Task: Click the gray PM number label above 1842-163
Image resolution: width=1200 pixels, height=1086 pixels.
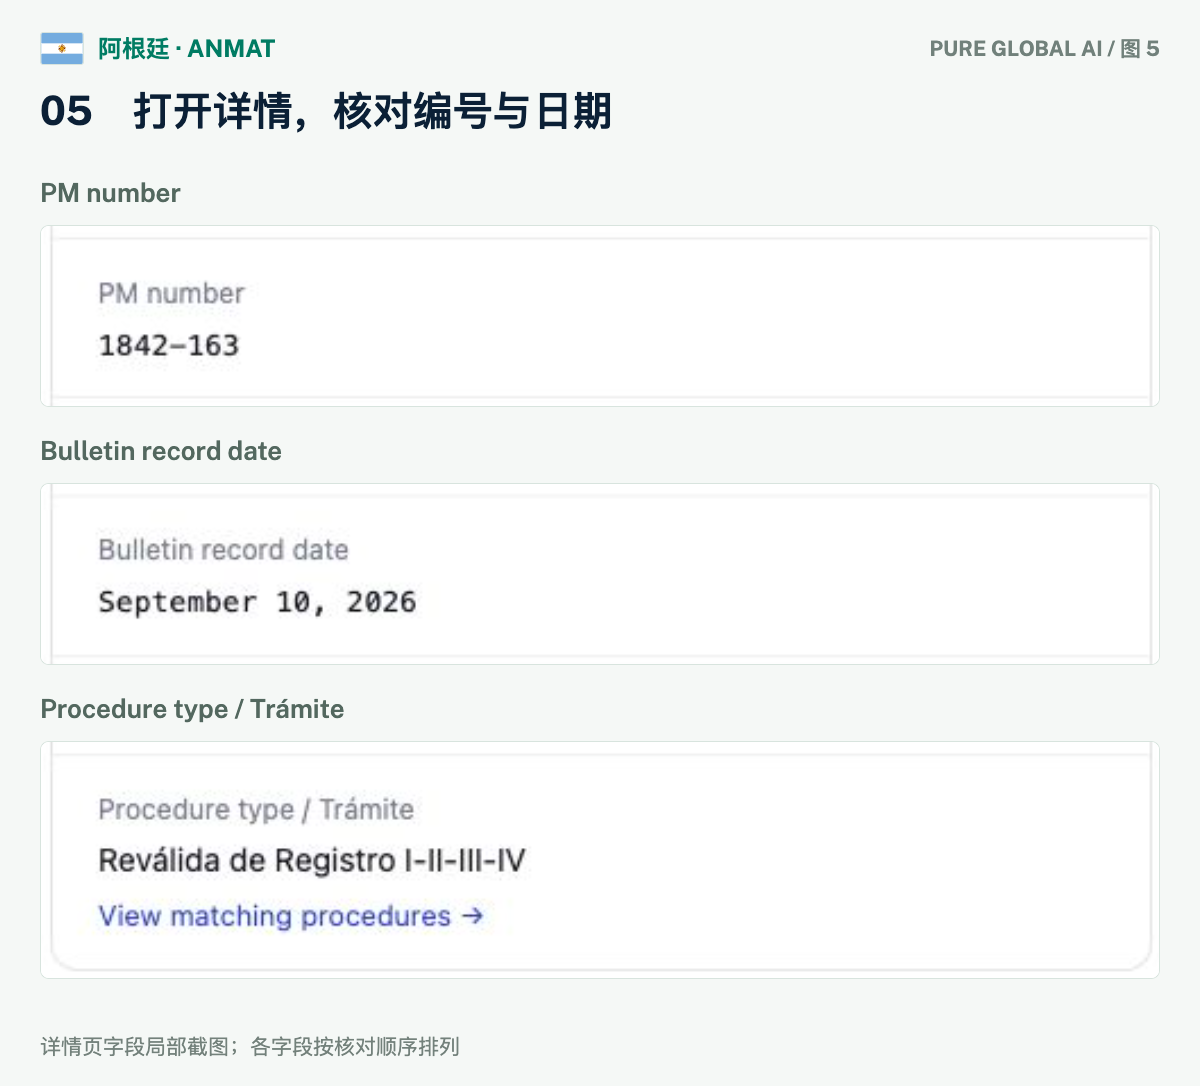Action: coord(171,293)
